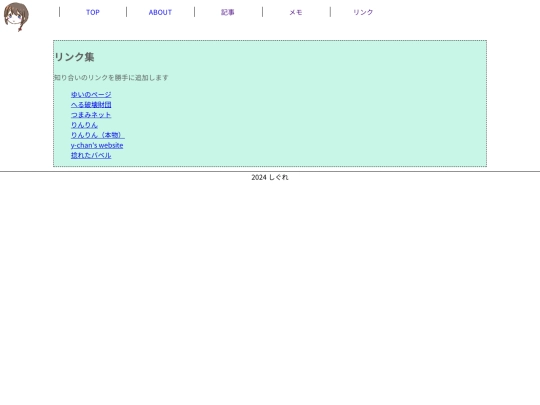Select the リンク navigation item
540x405 pixels.
(363, 12)
